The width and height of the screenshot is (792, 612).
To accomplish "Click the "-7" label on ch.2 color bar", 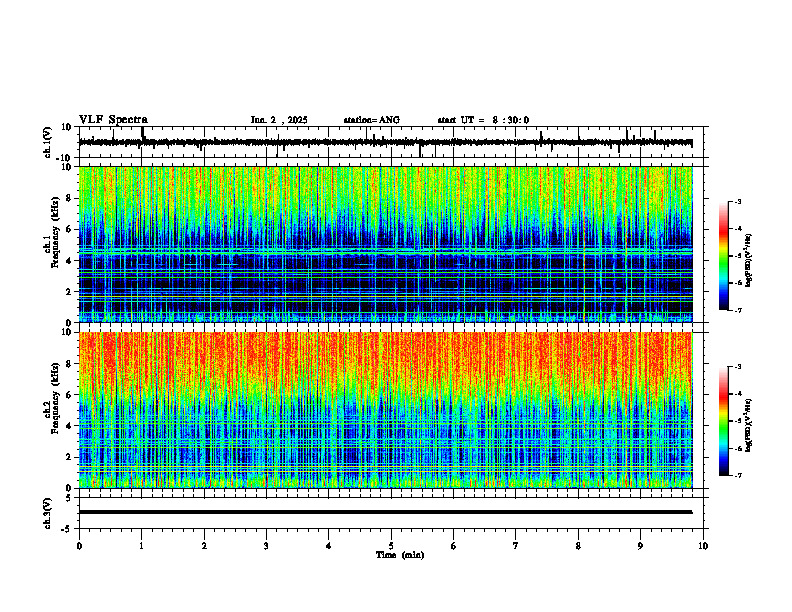I will click(738, 475).
